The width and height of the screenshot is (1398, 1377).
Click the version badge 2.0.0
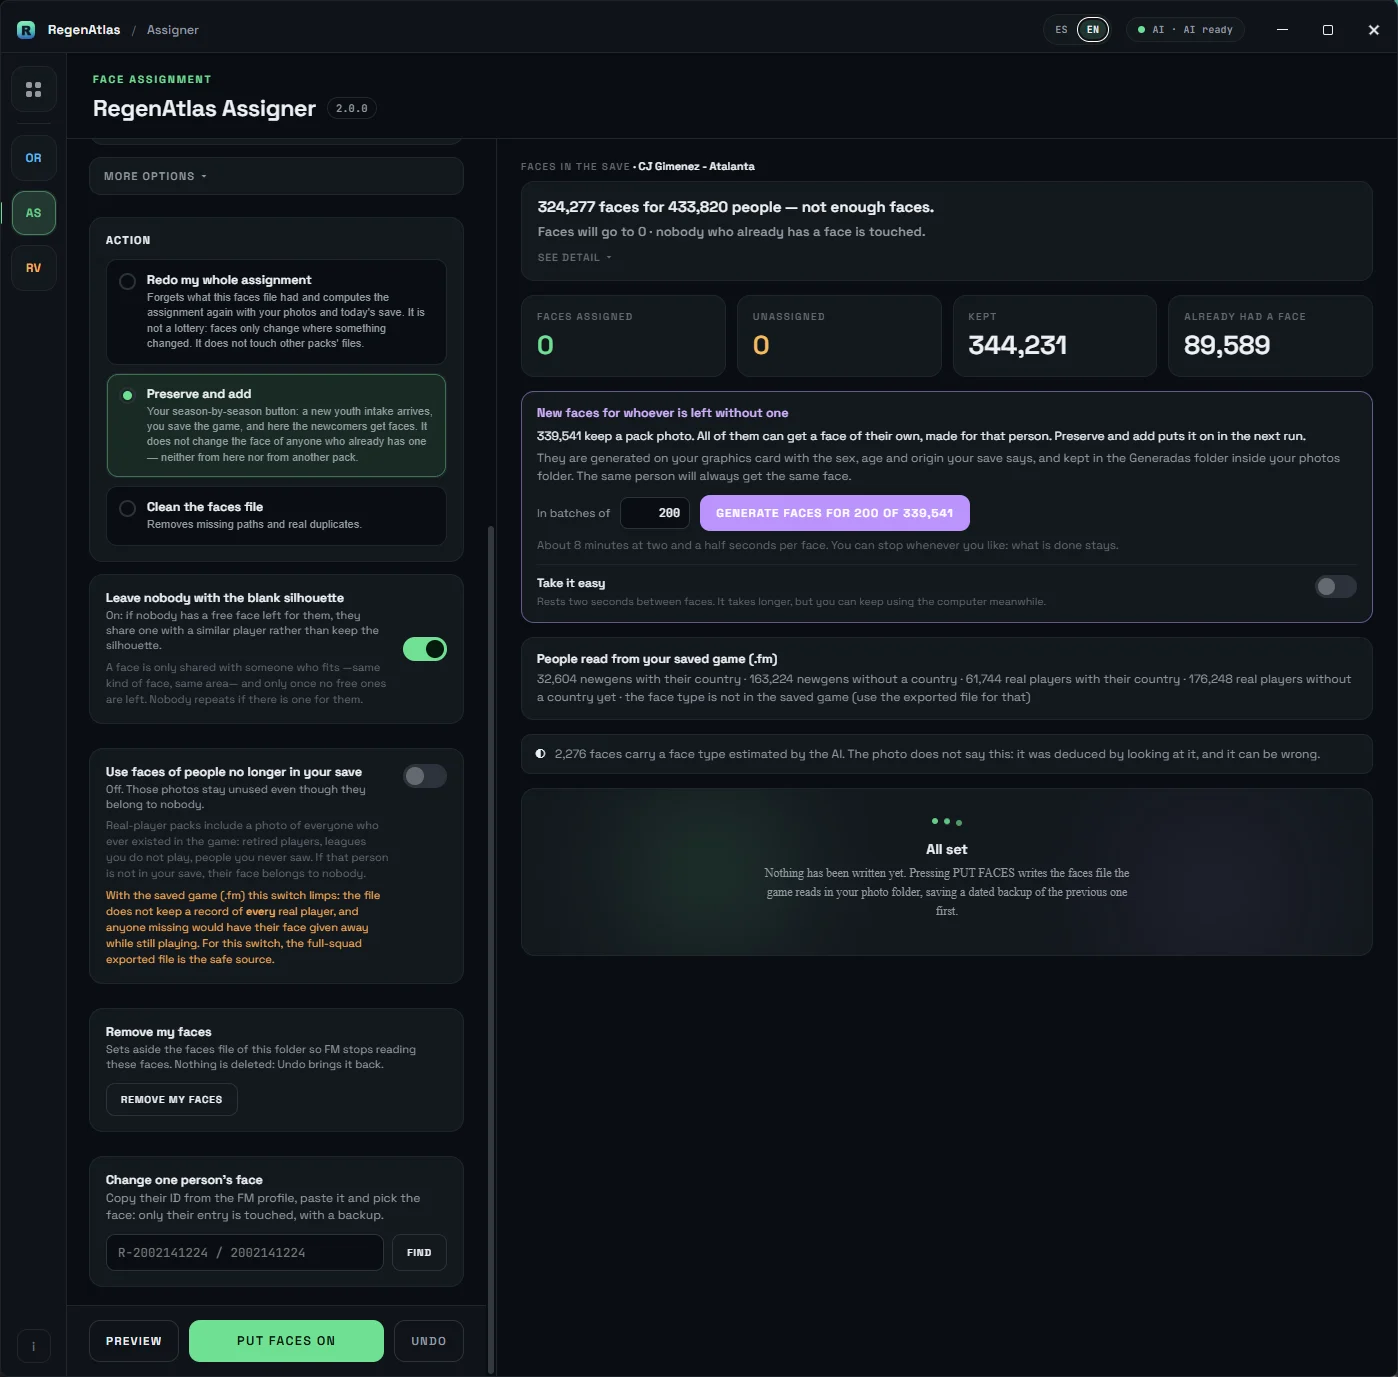tap(352, 108)
